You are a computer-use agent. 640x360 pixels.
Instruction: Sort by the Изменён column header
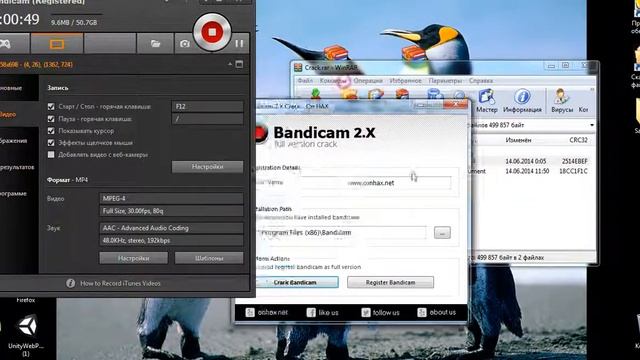click(x=518, y=140)
